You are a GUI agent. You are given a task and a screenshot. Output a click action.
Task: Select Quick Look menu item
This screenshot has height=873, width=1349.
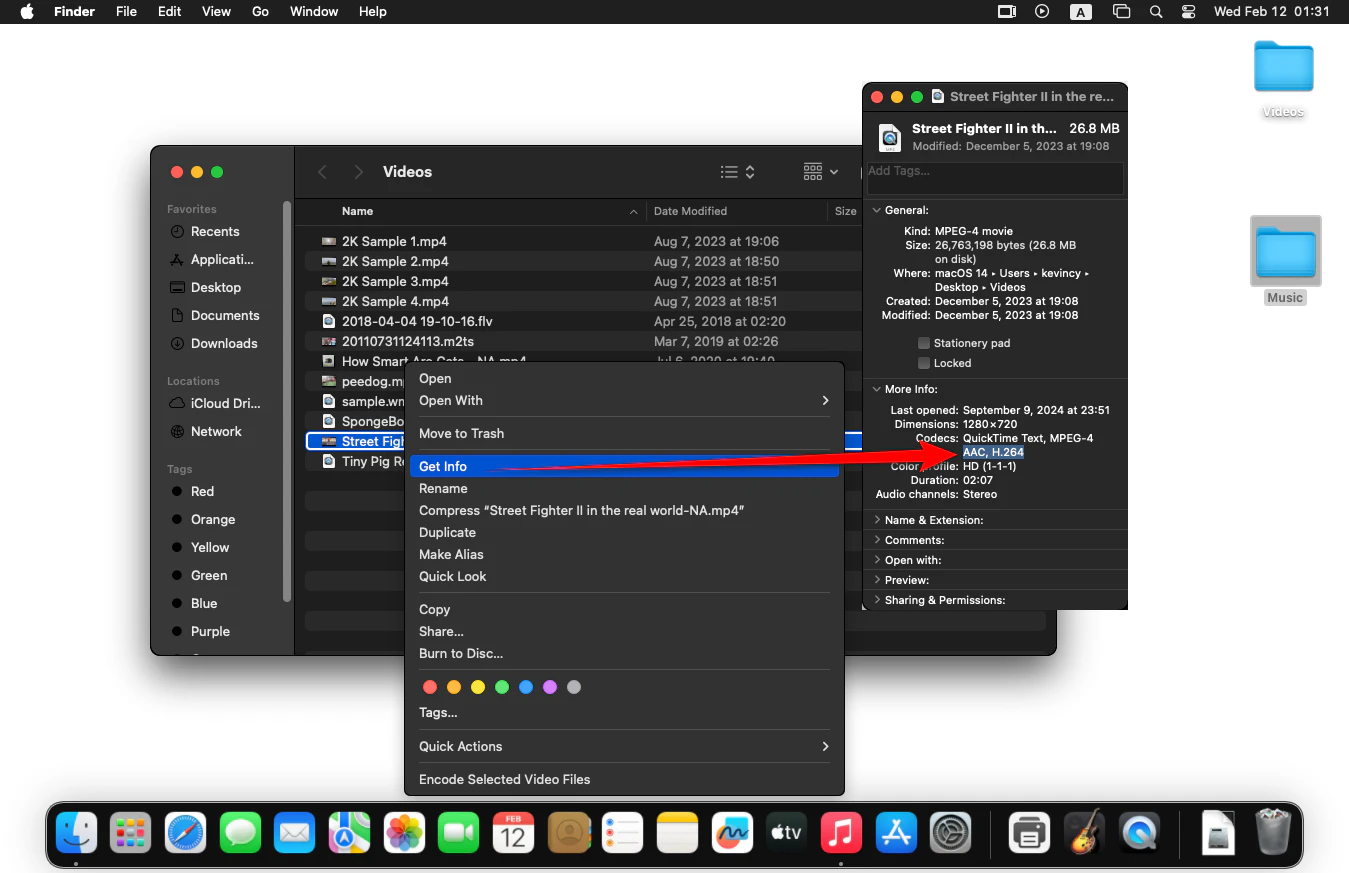click(x=624, y=576)
